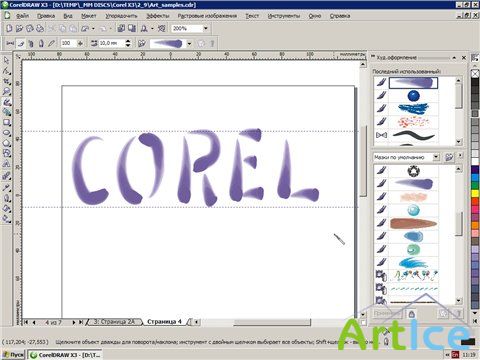
Task: Select the Smart Fill tool
Action: tap(7, 112)
